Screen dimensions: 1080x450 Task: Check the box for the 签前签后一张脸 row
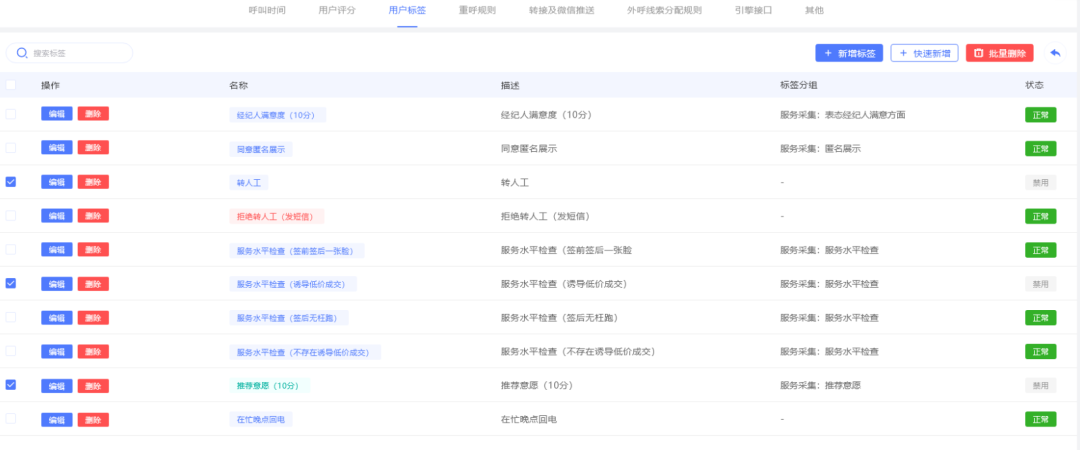click(11, 249)
